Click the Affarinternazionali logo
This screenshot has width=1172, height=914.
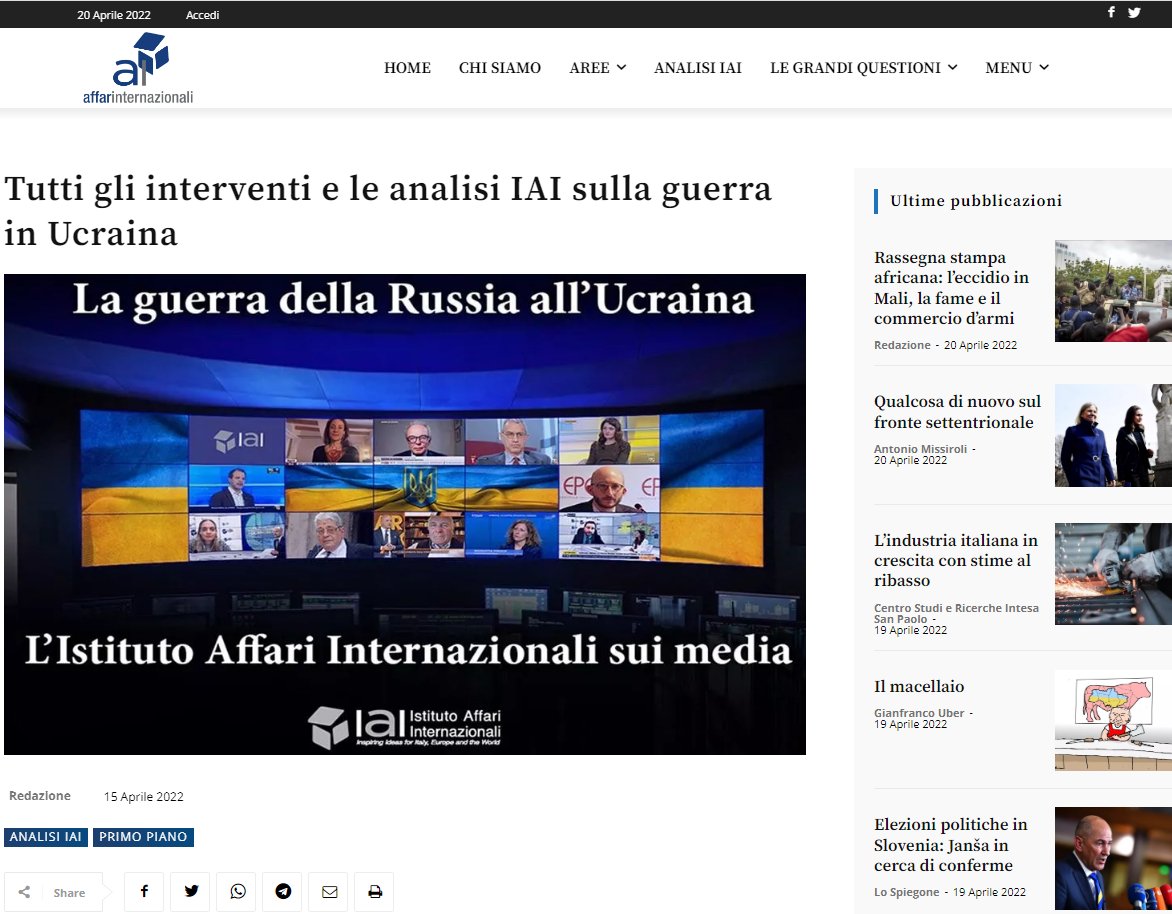pos(138,68)
